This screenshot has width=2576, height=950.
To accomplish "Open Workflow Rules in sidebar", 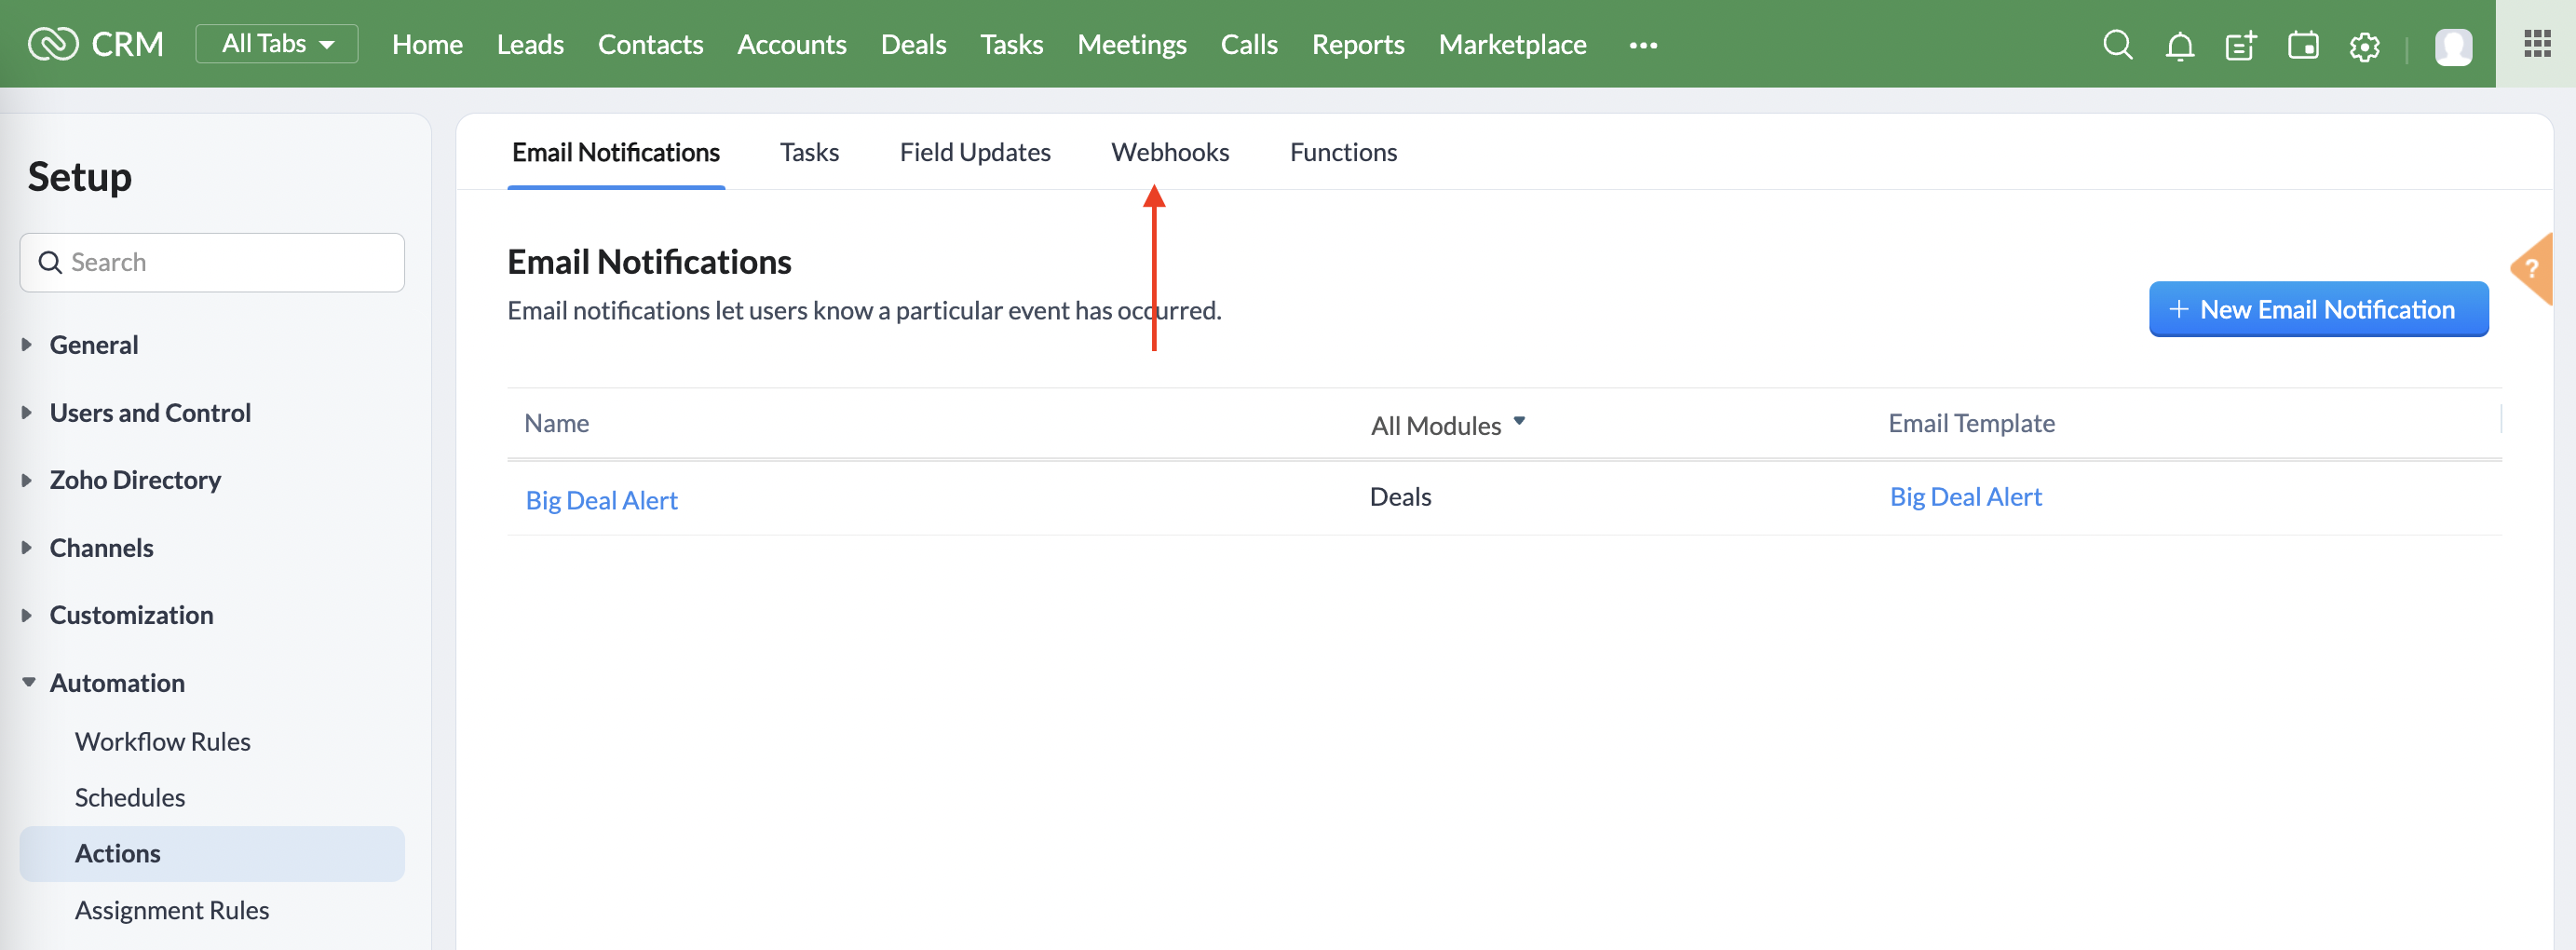I will (x=162, y=741).
